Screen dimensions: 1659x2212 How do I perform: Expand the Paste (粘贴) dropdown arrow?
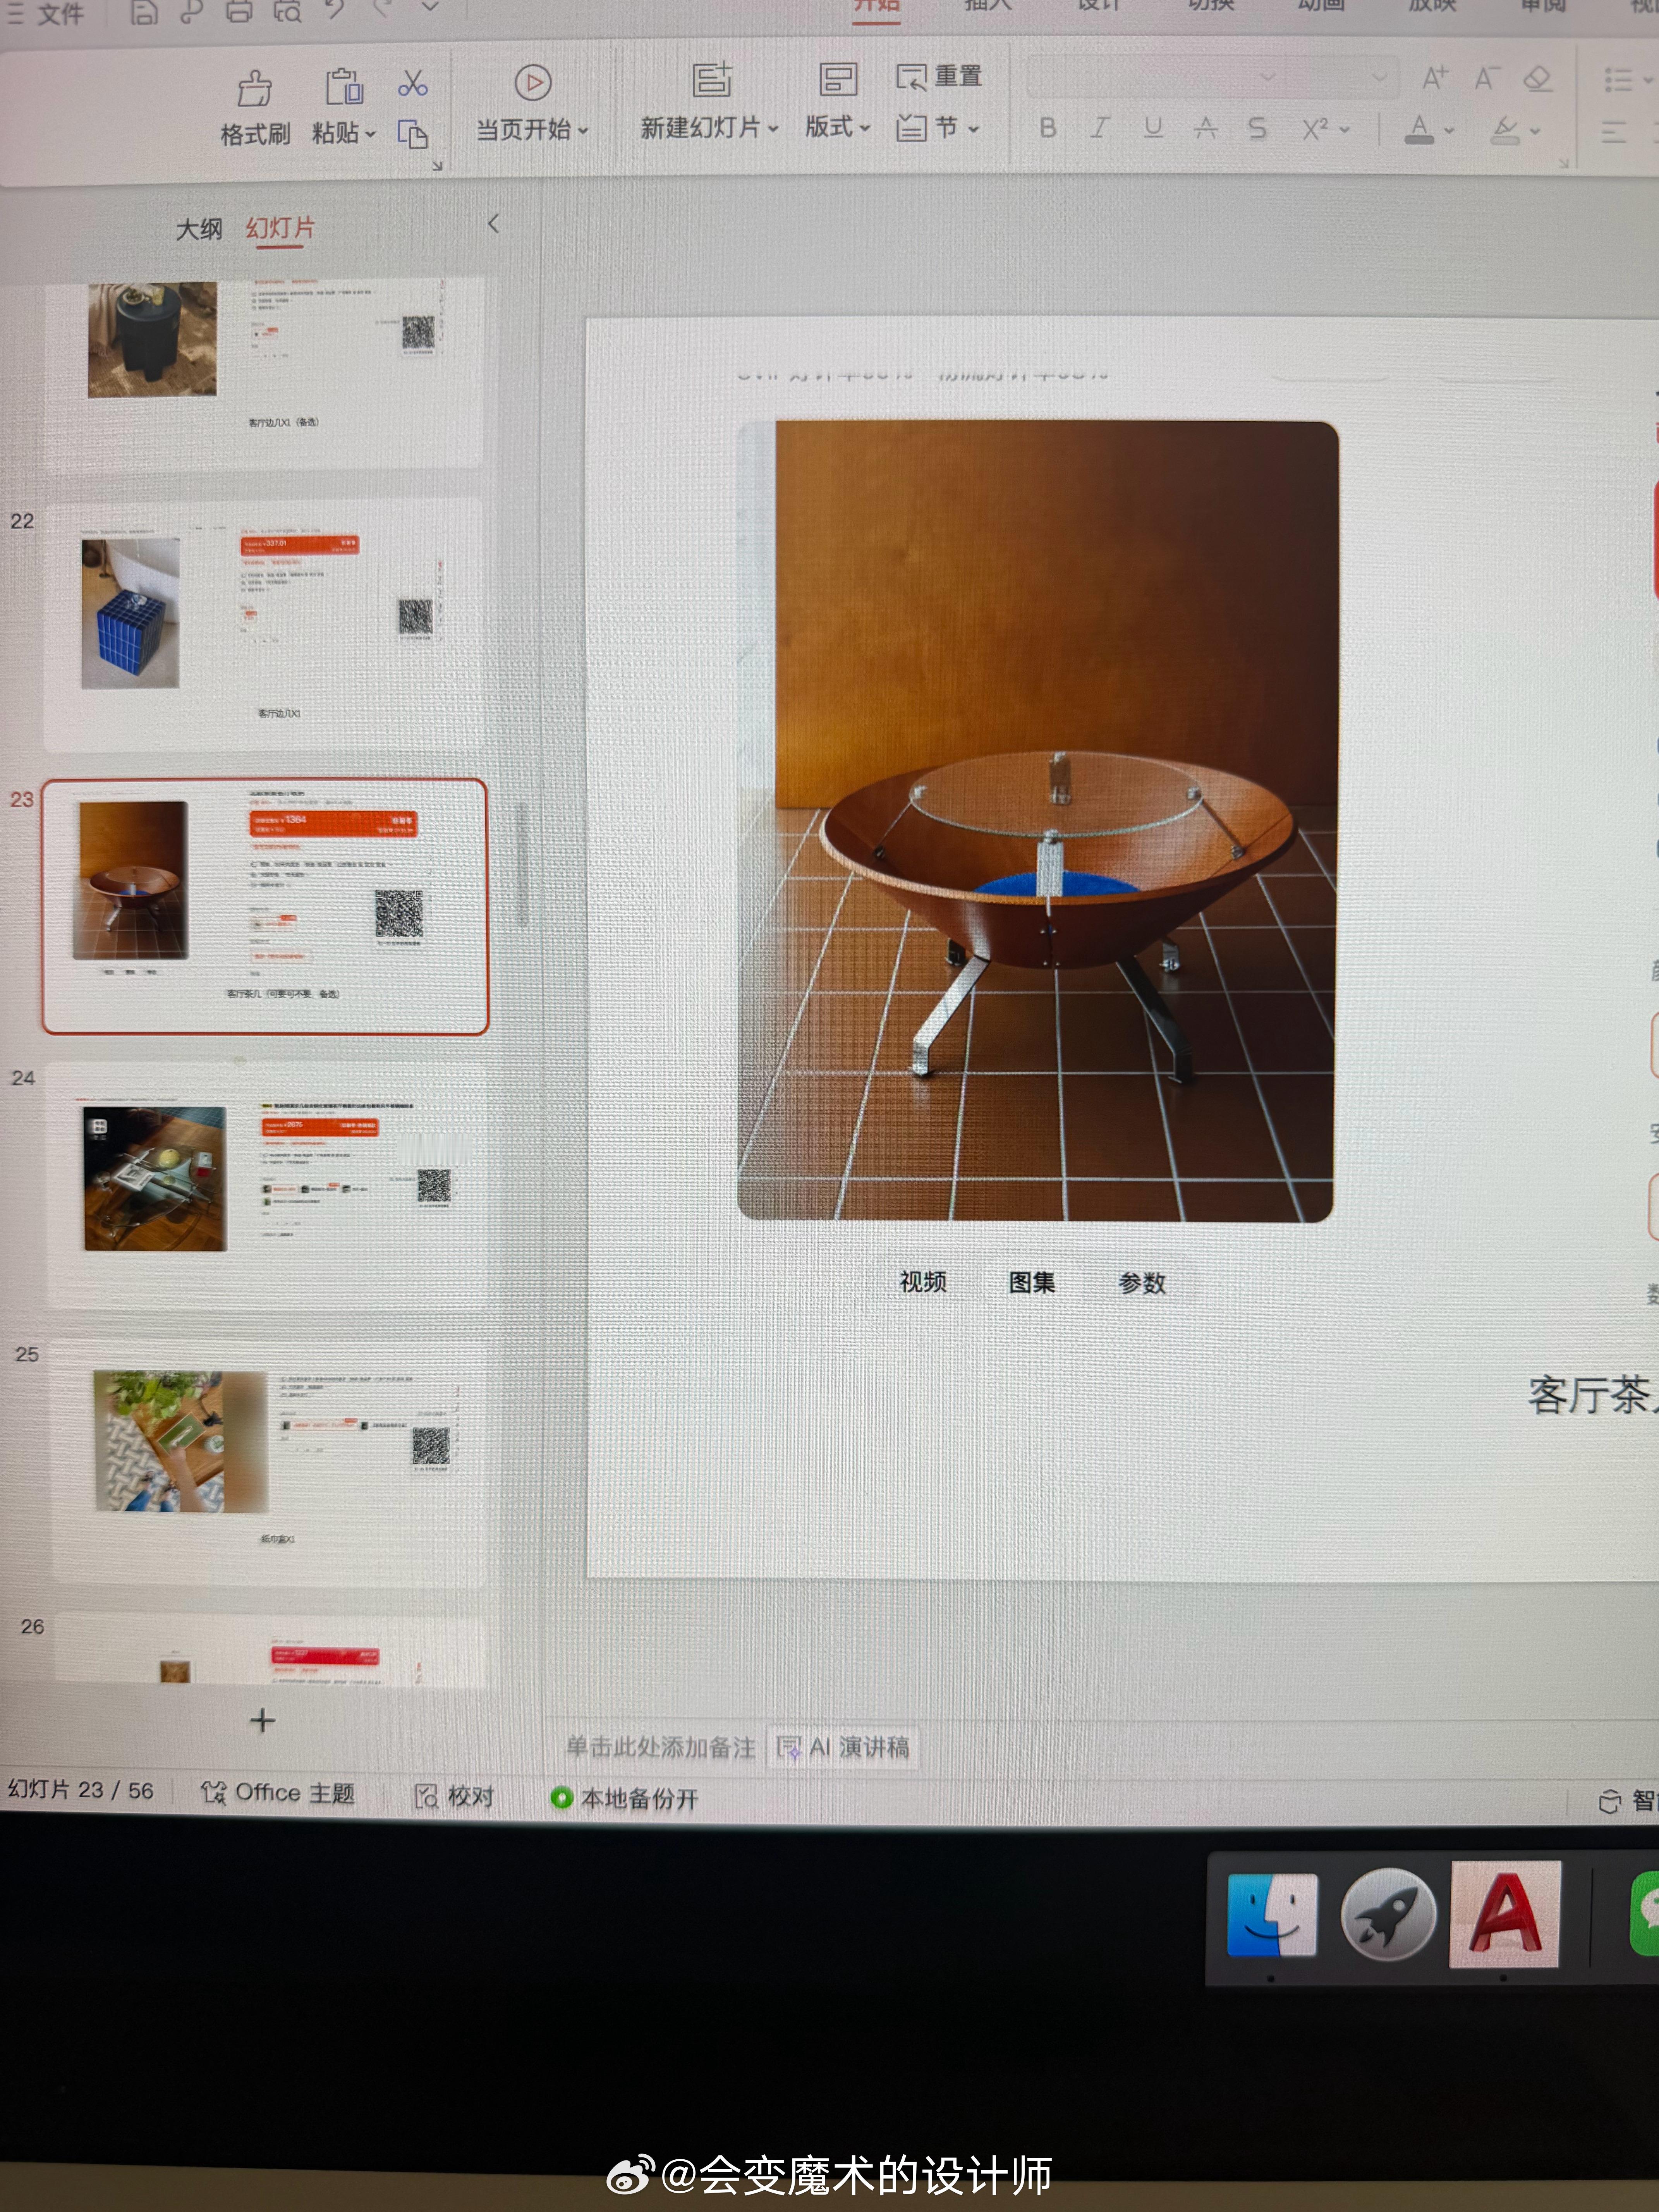pos(370,134)
